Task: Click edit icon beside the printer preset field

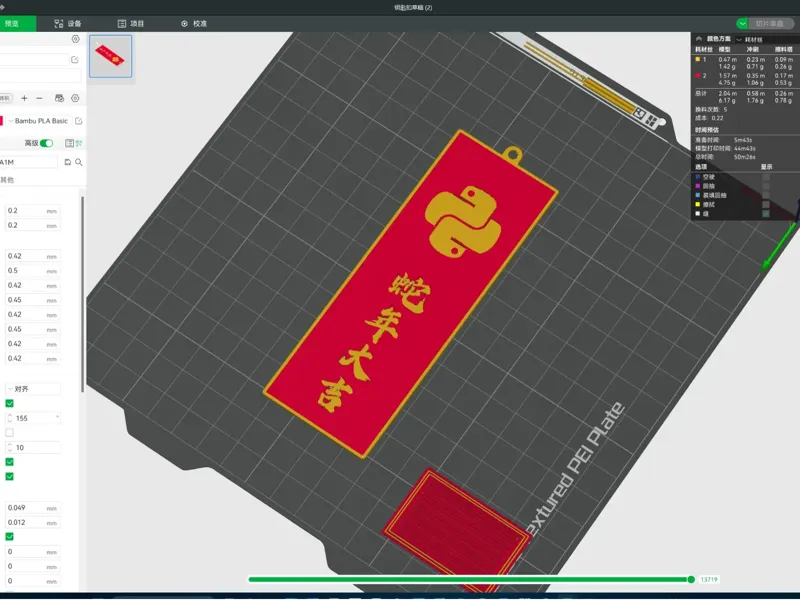Action: click(x=74, y=60)
